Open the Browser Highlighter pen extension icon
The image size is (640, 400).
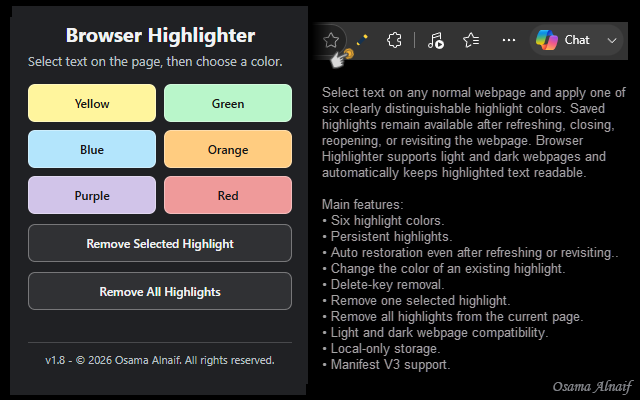(362, 40)
